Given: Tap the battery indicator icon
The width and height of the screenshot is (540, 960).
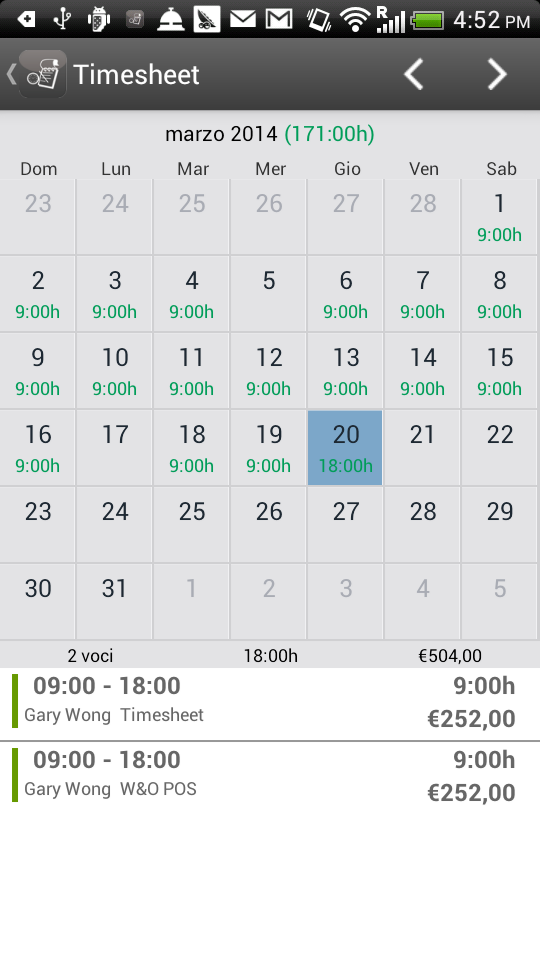Looking at the screenshot, I should (427, 20).
